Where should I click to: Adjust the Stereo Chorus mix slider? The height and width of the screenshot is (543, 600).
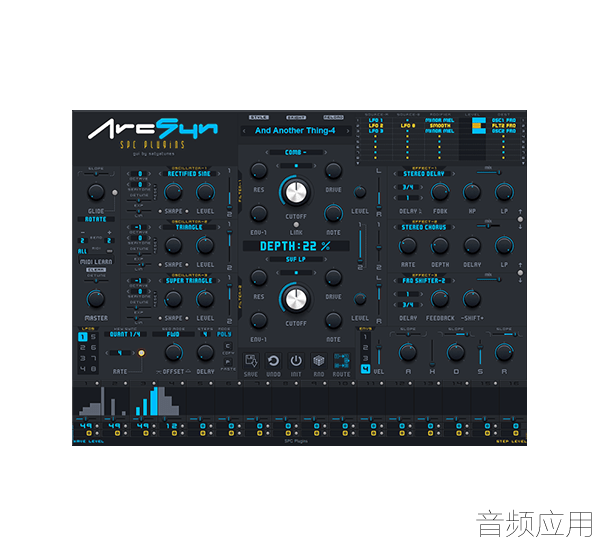489,226
